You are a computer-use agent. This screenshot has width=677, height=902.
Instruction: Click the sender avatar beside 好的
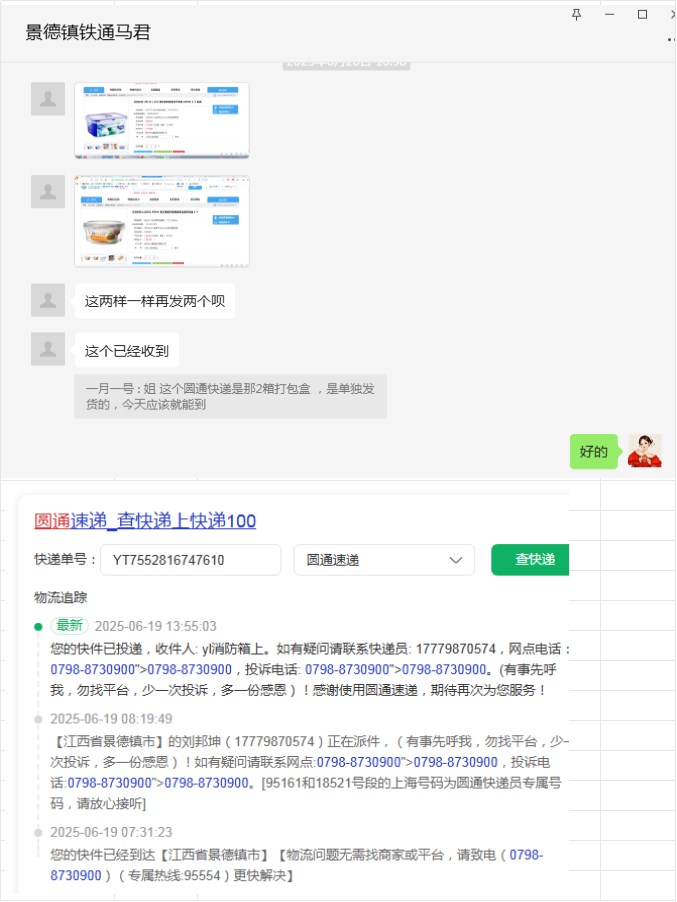[645, 451]
